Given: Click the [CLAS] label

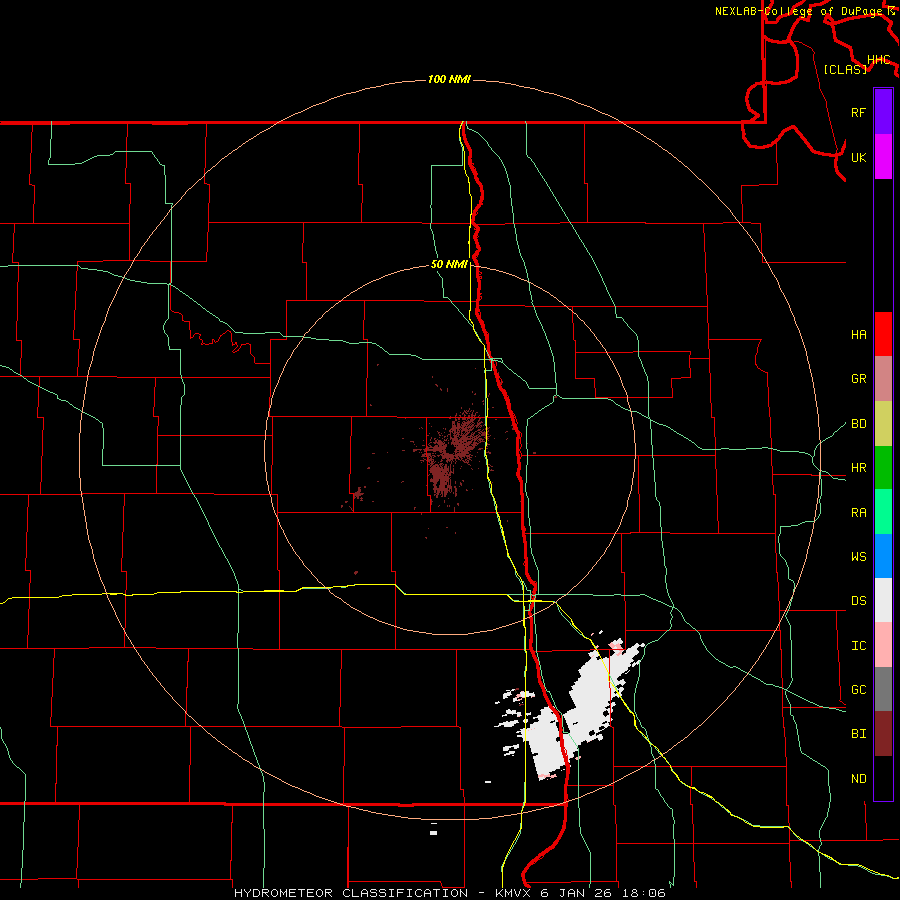Looking at the screenshot, I should [845, 69].
